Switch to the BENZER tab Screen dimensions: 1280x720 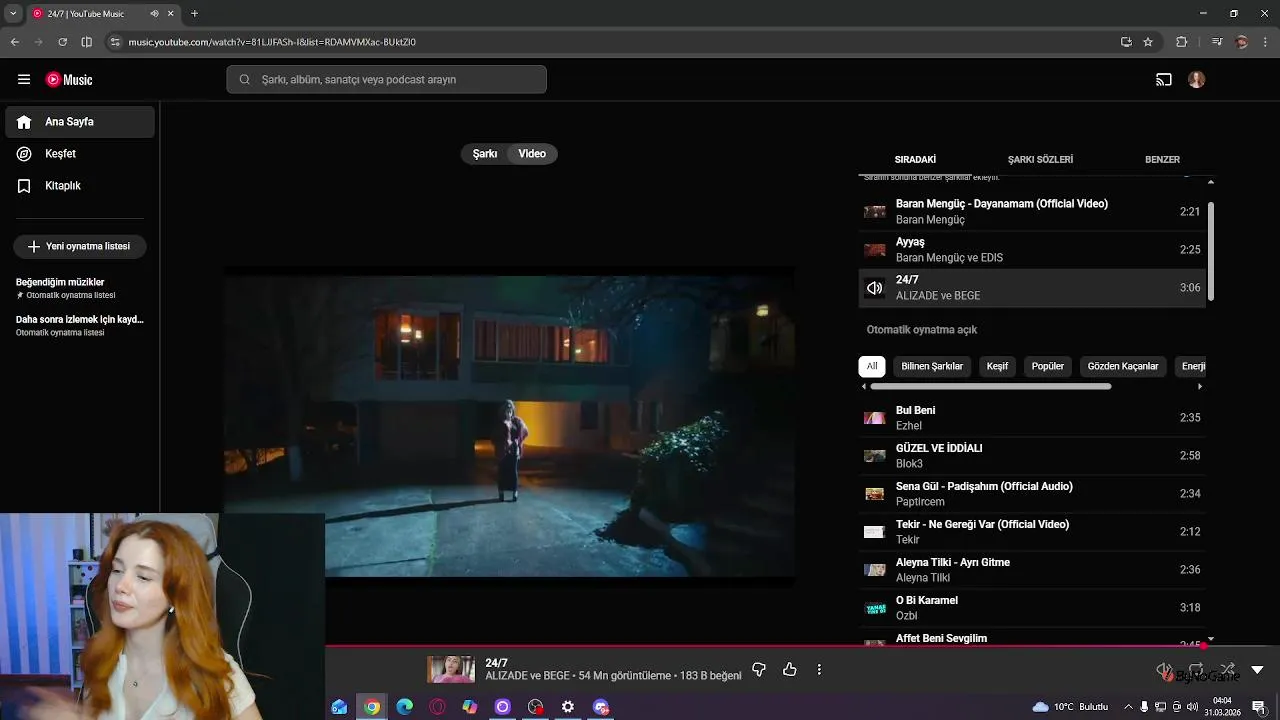pos(1162,160)
